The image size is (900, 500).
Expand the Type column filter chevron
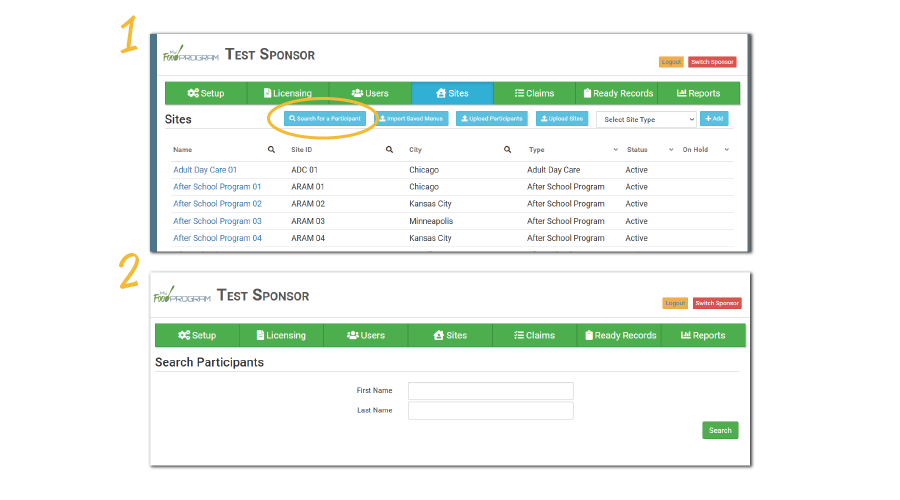pyautogui.click(x=615, y=150)
